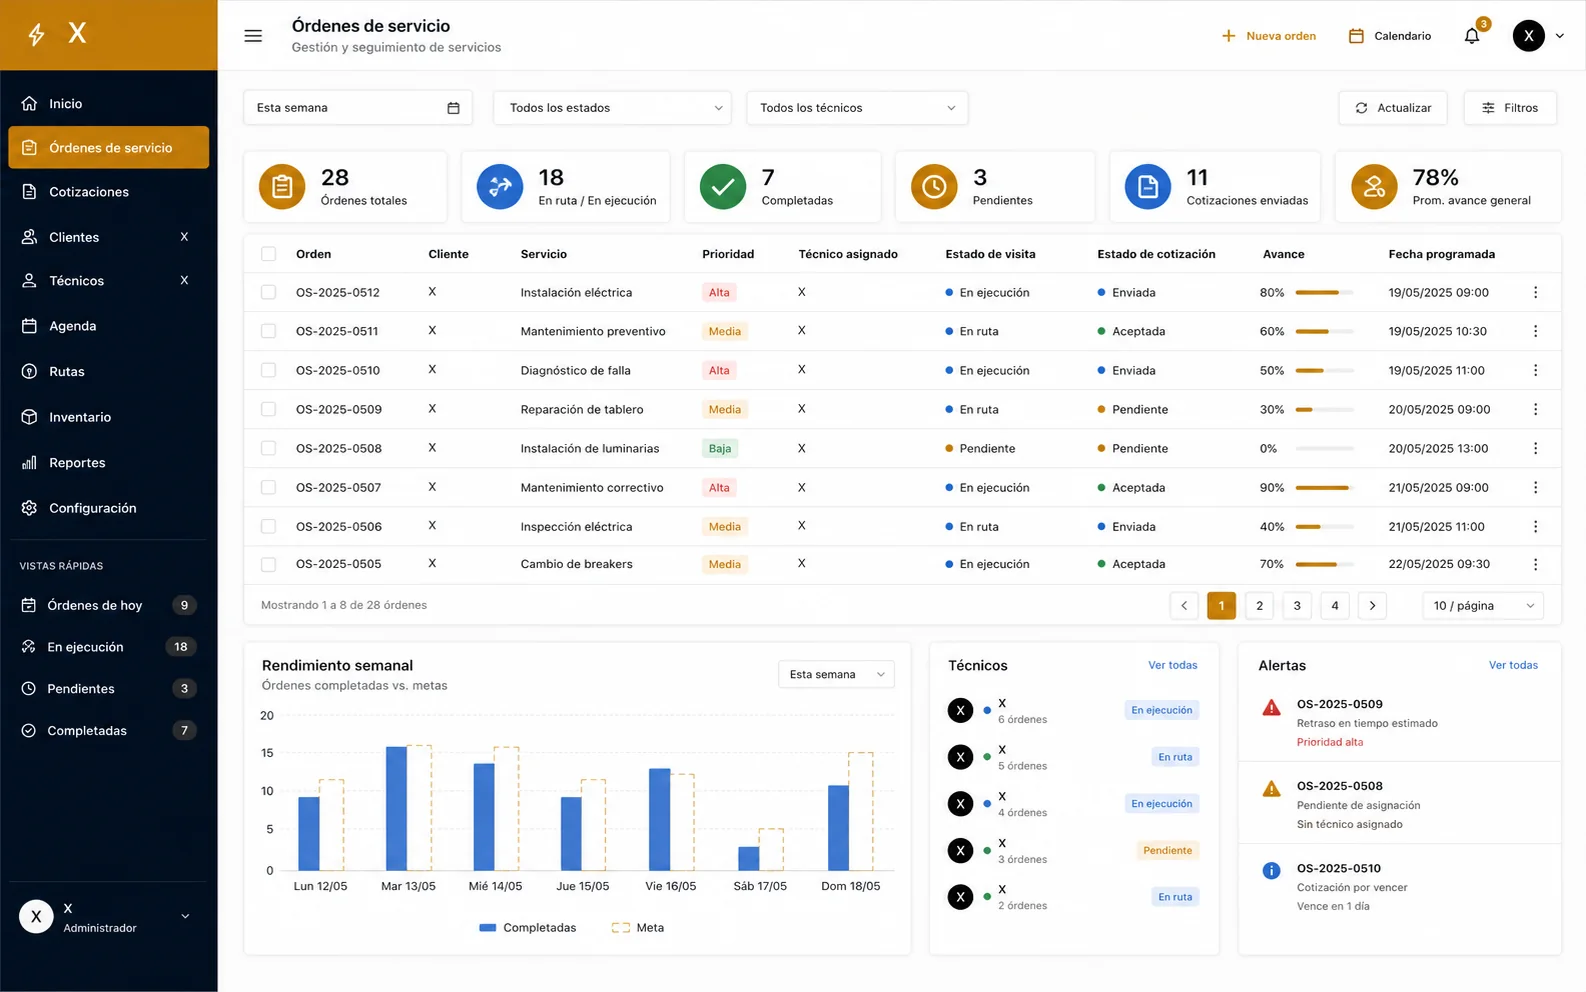This screenshot has height=992, width=1586.
Task: Click the Completadas checkmark icon
Action: point(723,187)
